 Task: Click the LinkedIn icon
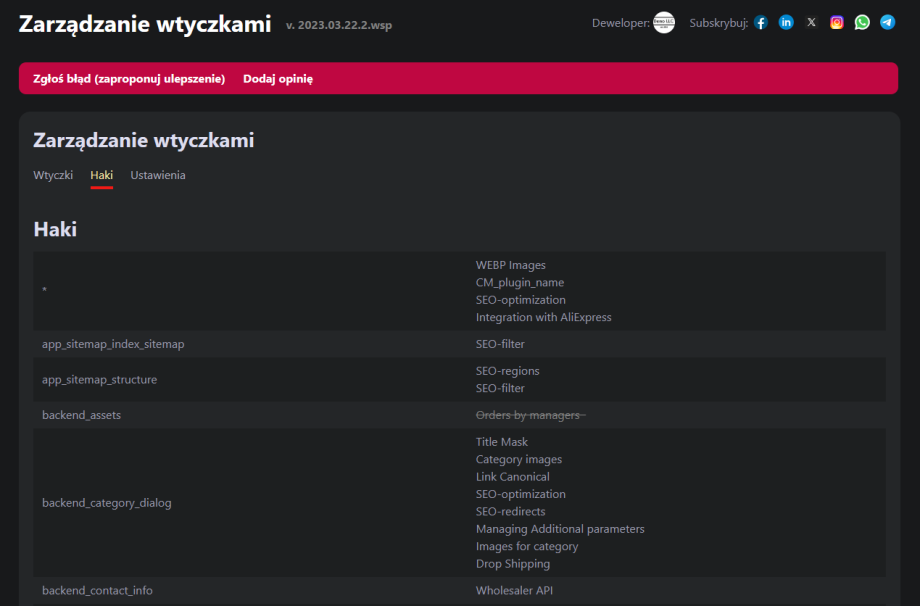click(786, 23)
